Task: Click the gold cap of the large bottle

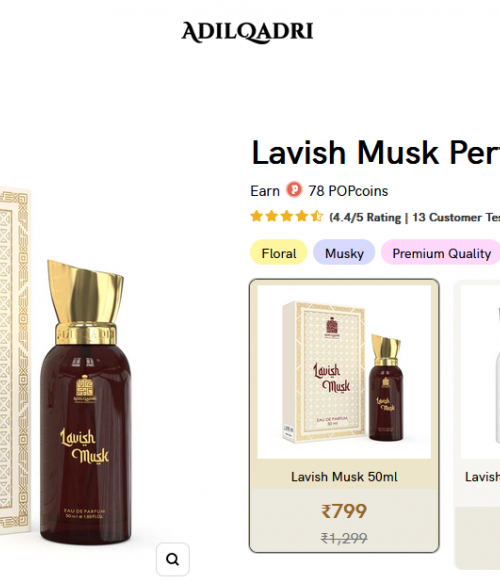Action: (86, 301)
